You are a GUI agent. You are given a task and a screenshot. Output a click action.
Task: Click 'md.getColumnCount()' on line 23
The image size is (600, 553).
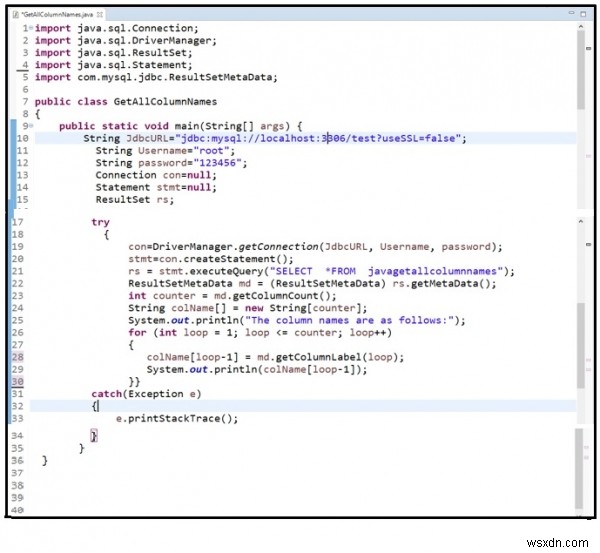click(272, 296)
